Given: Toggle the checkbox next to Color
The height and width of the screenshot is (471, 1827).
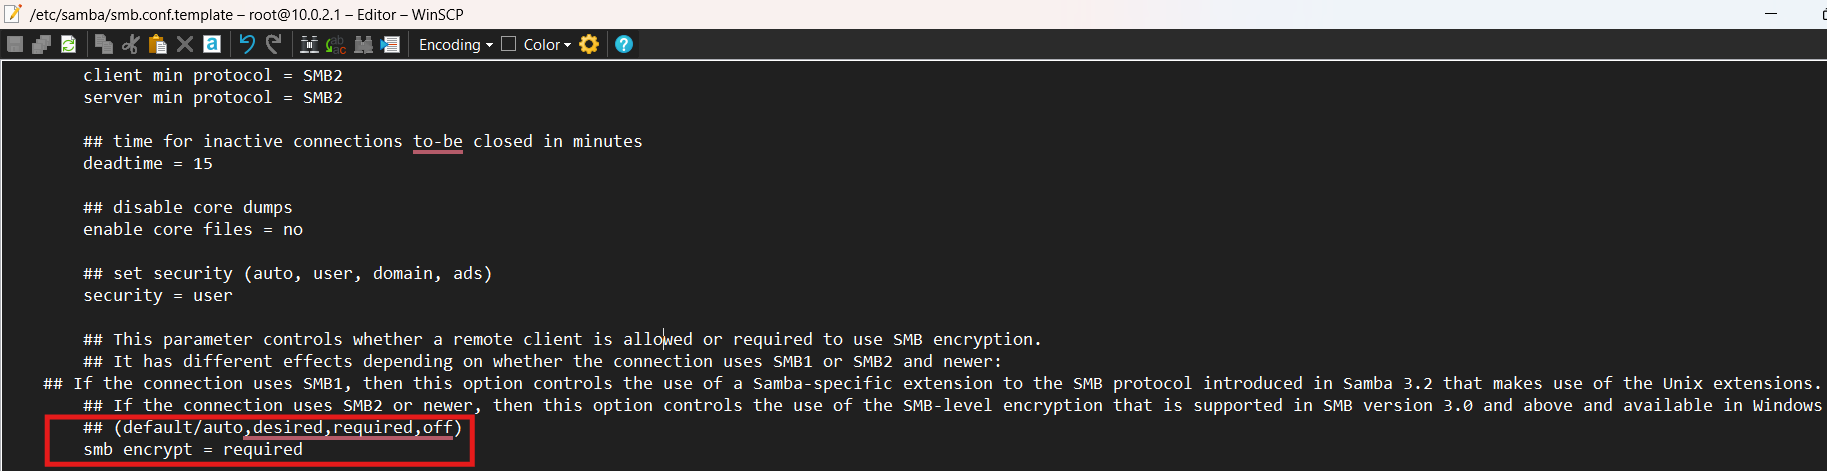Looking at the screenshot, I should (508, 44).
